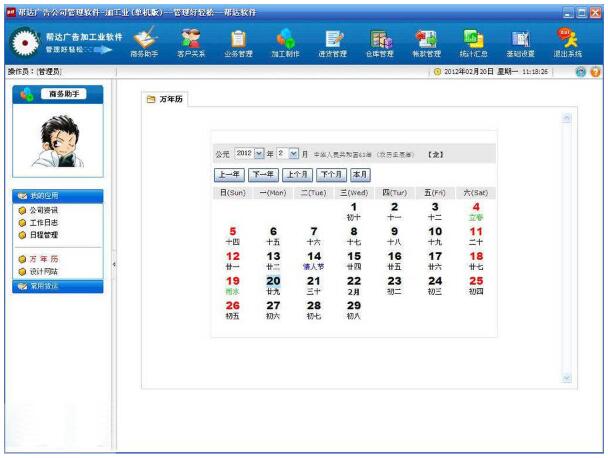608x458 pixels.
Task: Open 仓库管理 module icon
Action: pyautogui.click(x=380, y=43)
